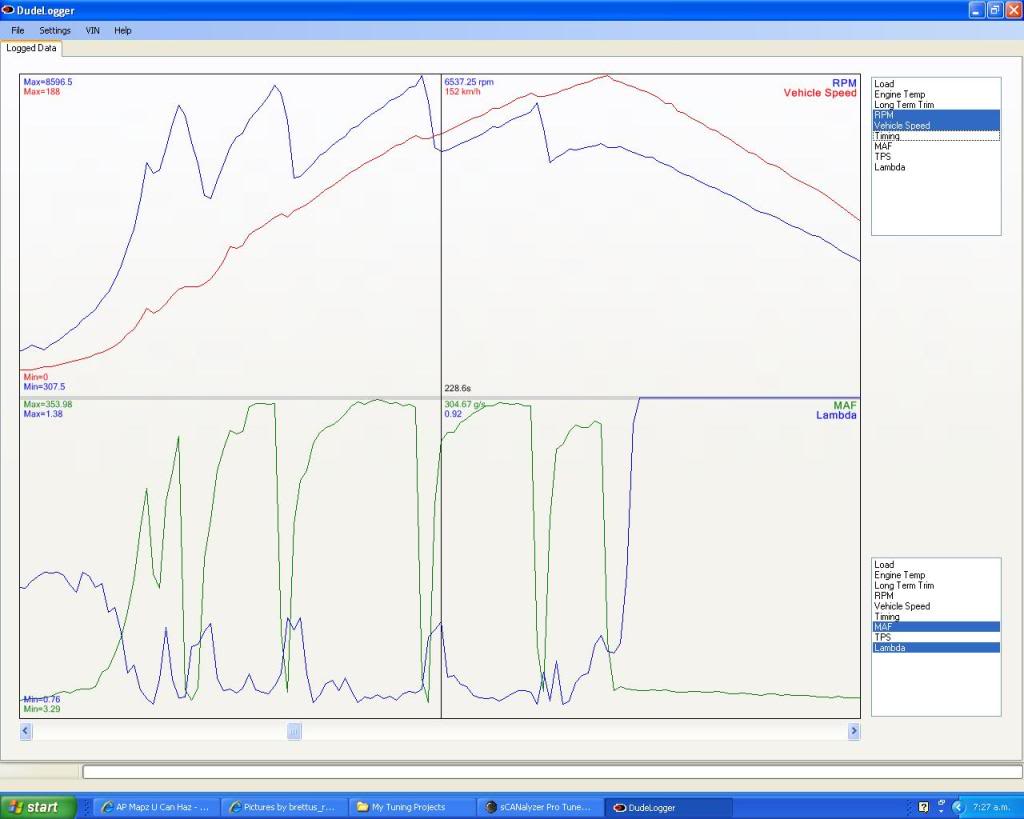Viewport: 1024px width, 819px height.
Task: Deselect MAF in the lower channel list
Action: click(x=935, y=627)
